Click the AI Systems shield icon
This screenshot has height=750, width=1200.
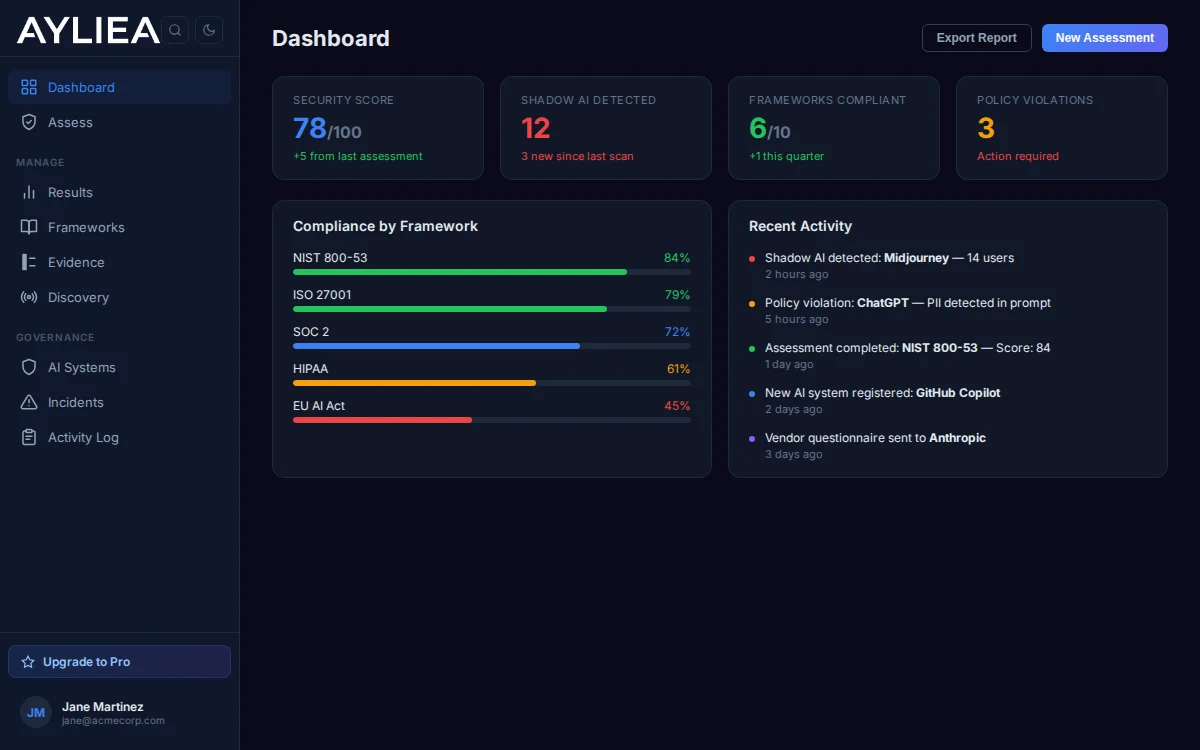click(28, 367)
